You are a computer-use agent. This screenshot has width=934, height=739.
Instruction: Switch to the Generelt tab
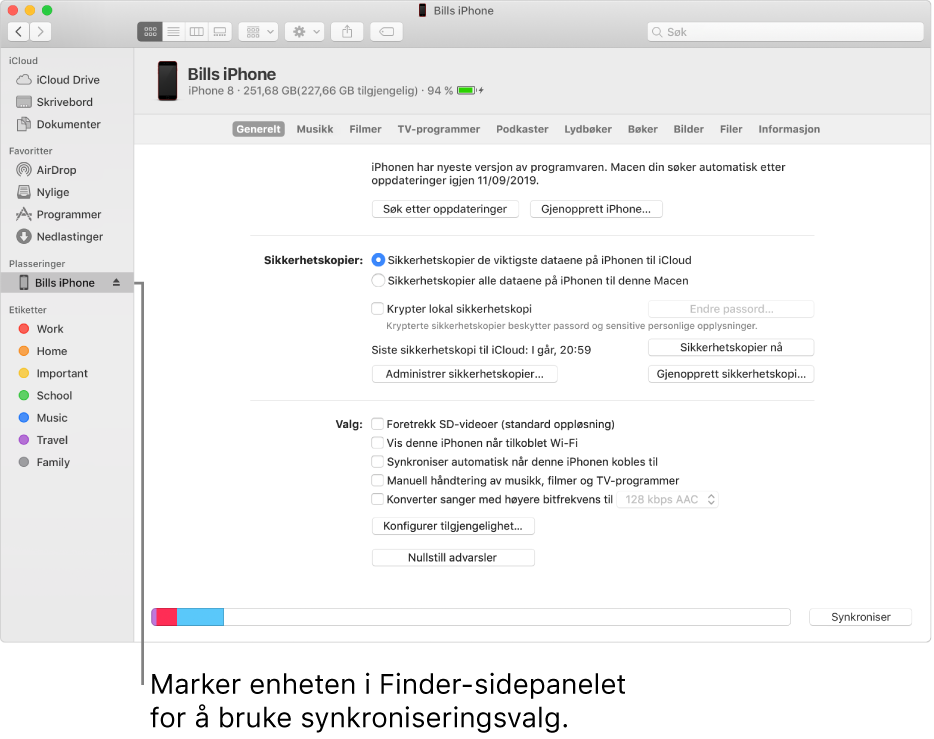tap(258, 129)
